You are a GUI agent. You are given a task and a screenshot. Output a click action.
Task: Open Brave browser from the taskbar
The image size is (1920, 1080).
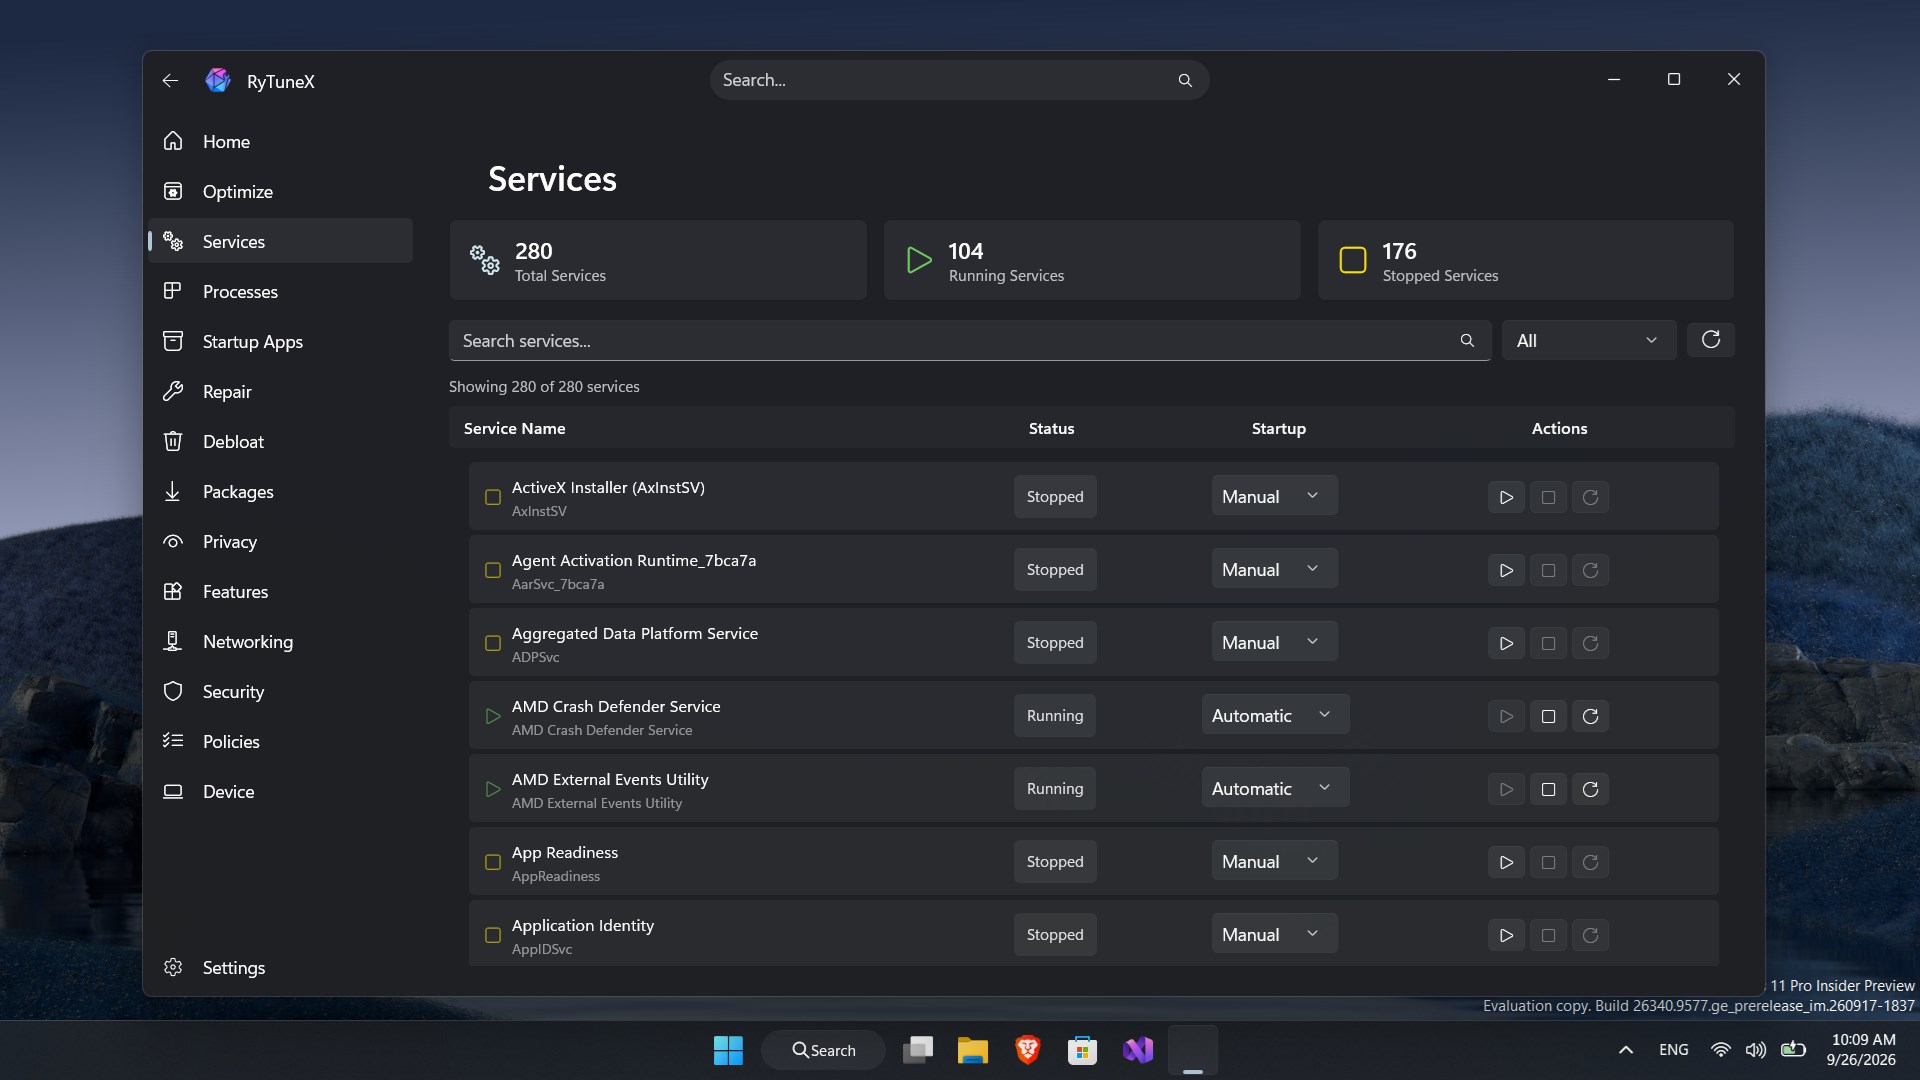pyautogui.click(x=1027, y=1050)
